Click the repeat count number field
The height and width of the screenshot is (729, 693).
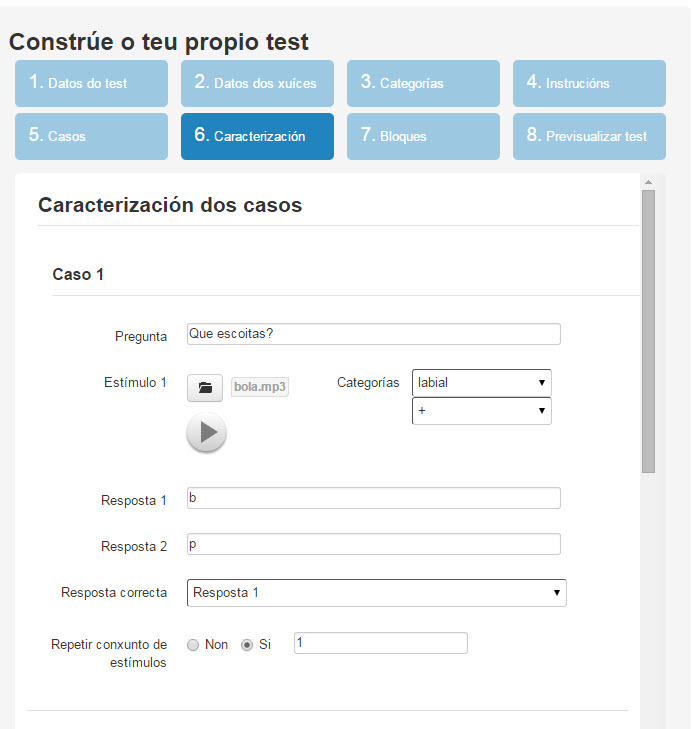click(380, 644)
